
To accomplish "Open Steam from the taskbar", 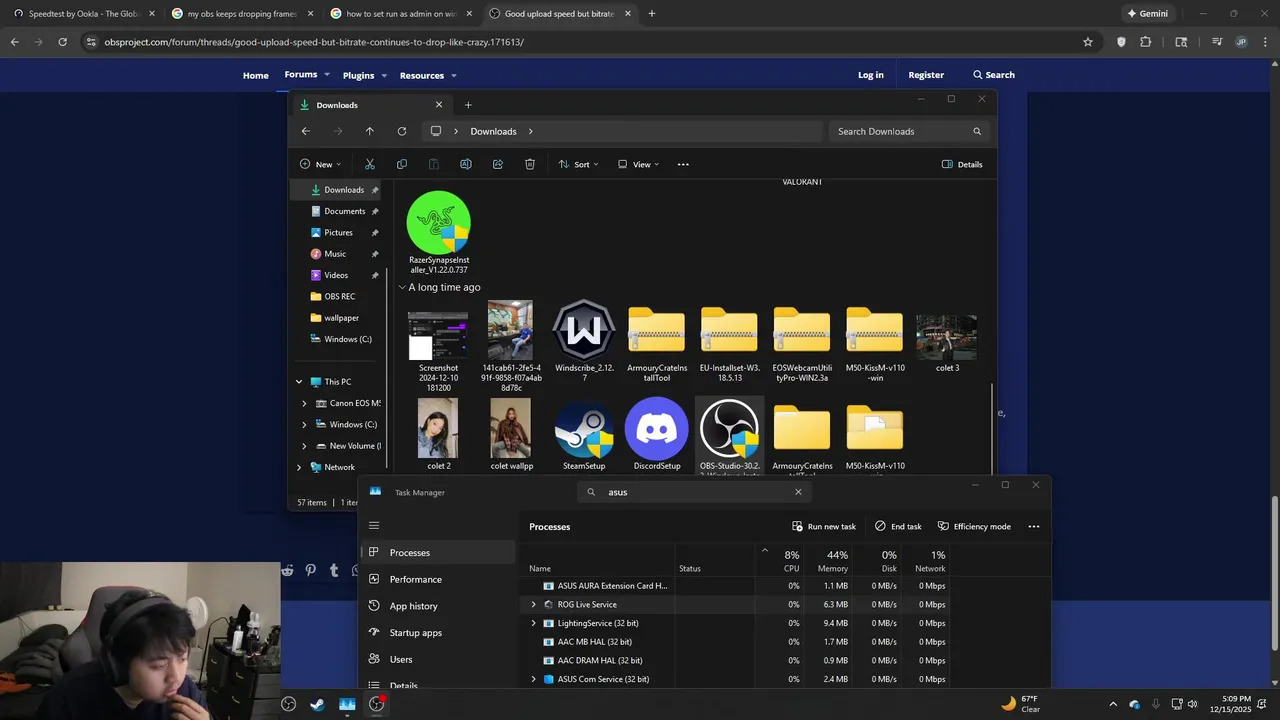I will tap(317, 704).
